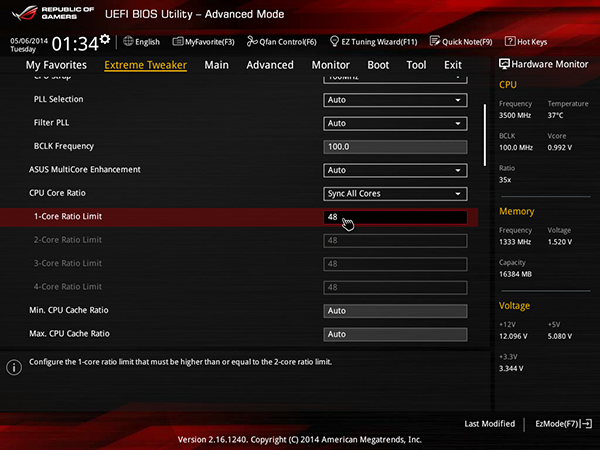Expand the PLL Selection dropdown
Viewport: 600px width, 450px height.
click(395, 100)
